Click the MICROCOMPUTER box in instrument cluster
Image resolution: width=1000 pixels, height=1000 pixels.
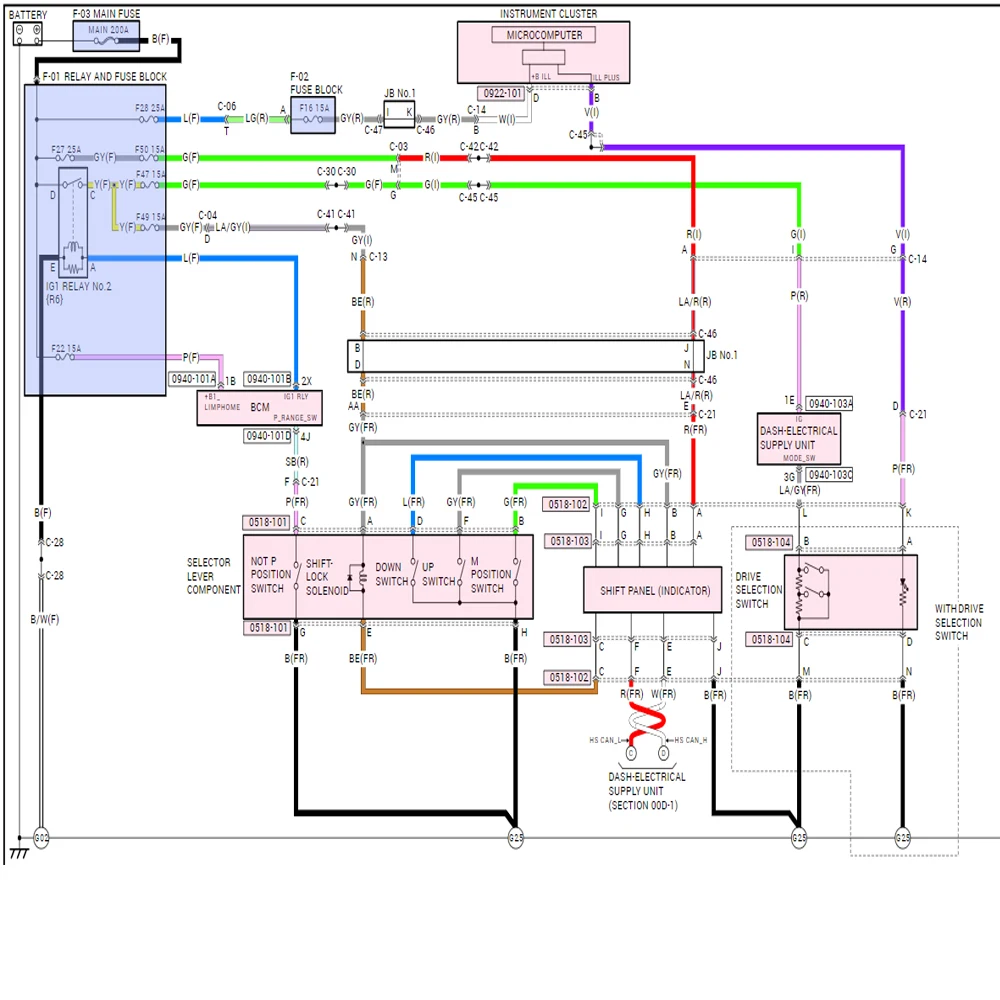[543, 35]
